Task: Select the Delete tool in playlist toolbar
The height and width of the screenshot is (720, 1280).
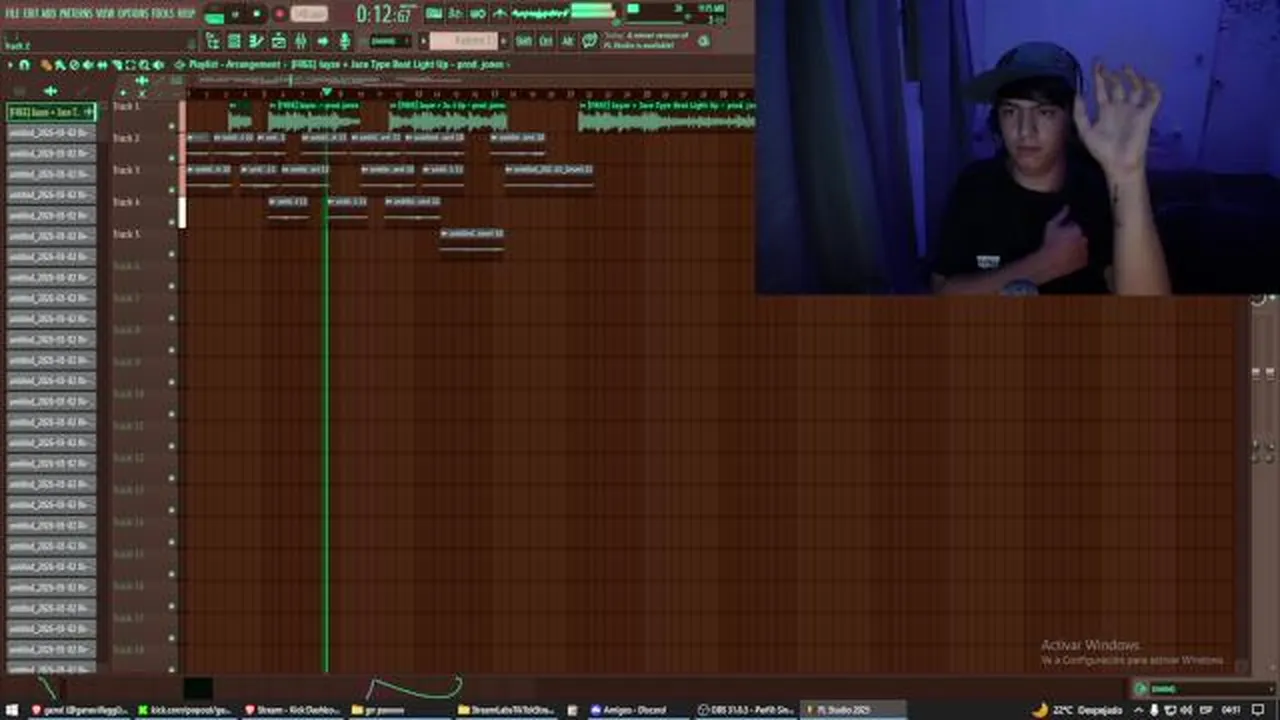Action: click(x=74, y=65)
